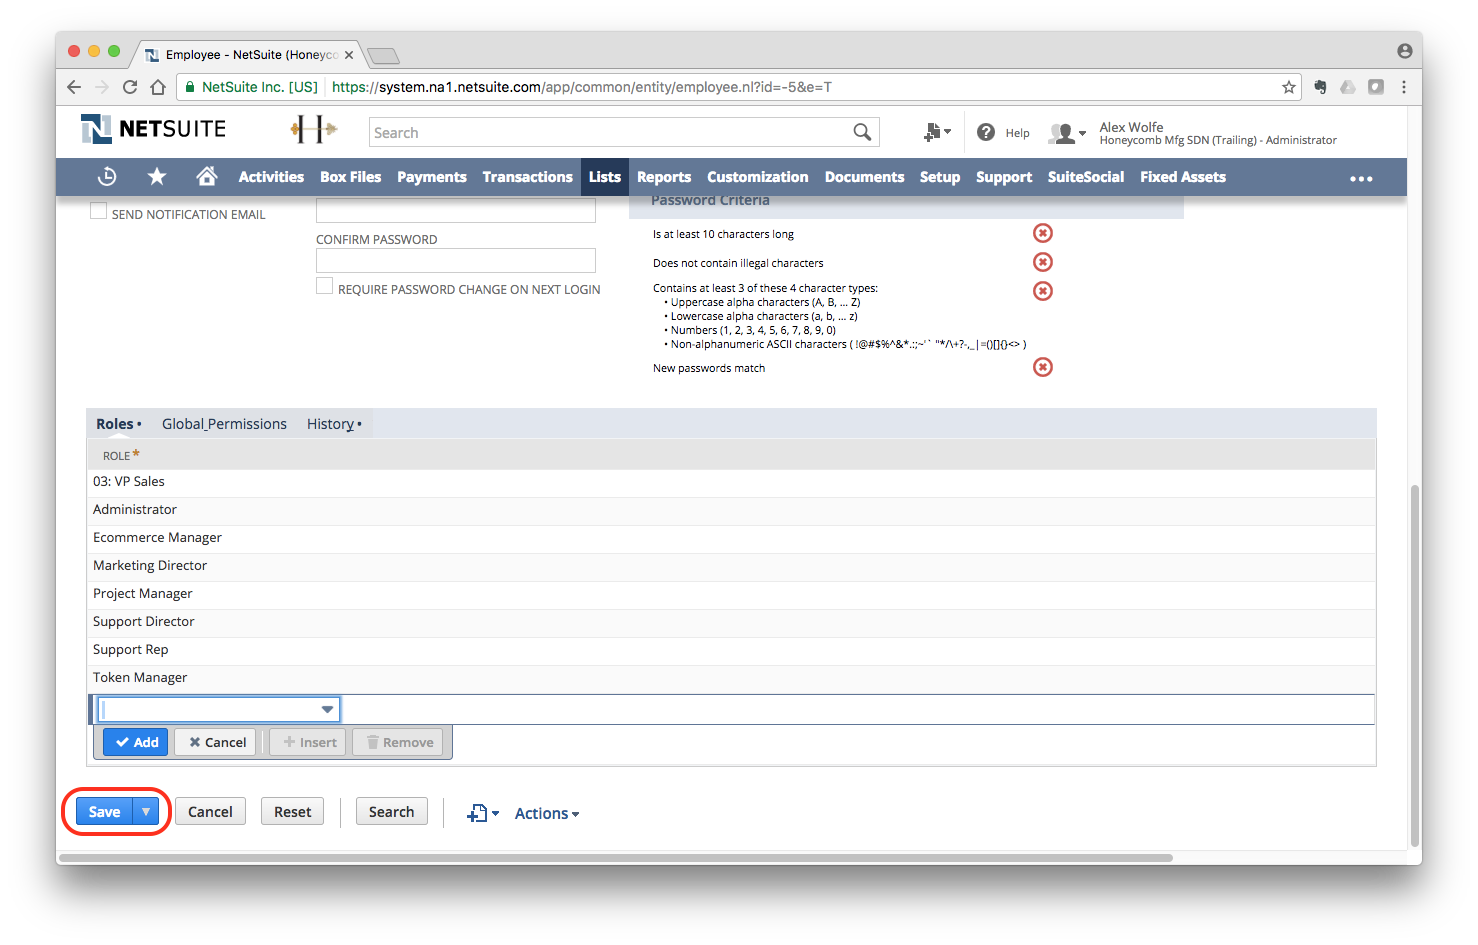Open the Payments menu
This screenshot has height=945, width=1478.
432,177
